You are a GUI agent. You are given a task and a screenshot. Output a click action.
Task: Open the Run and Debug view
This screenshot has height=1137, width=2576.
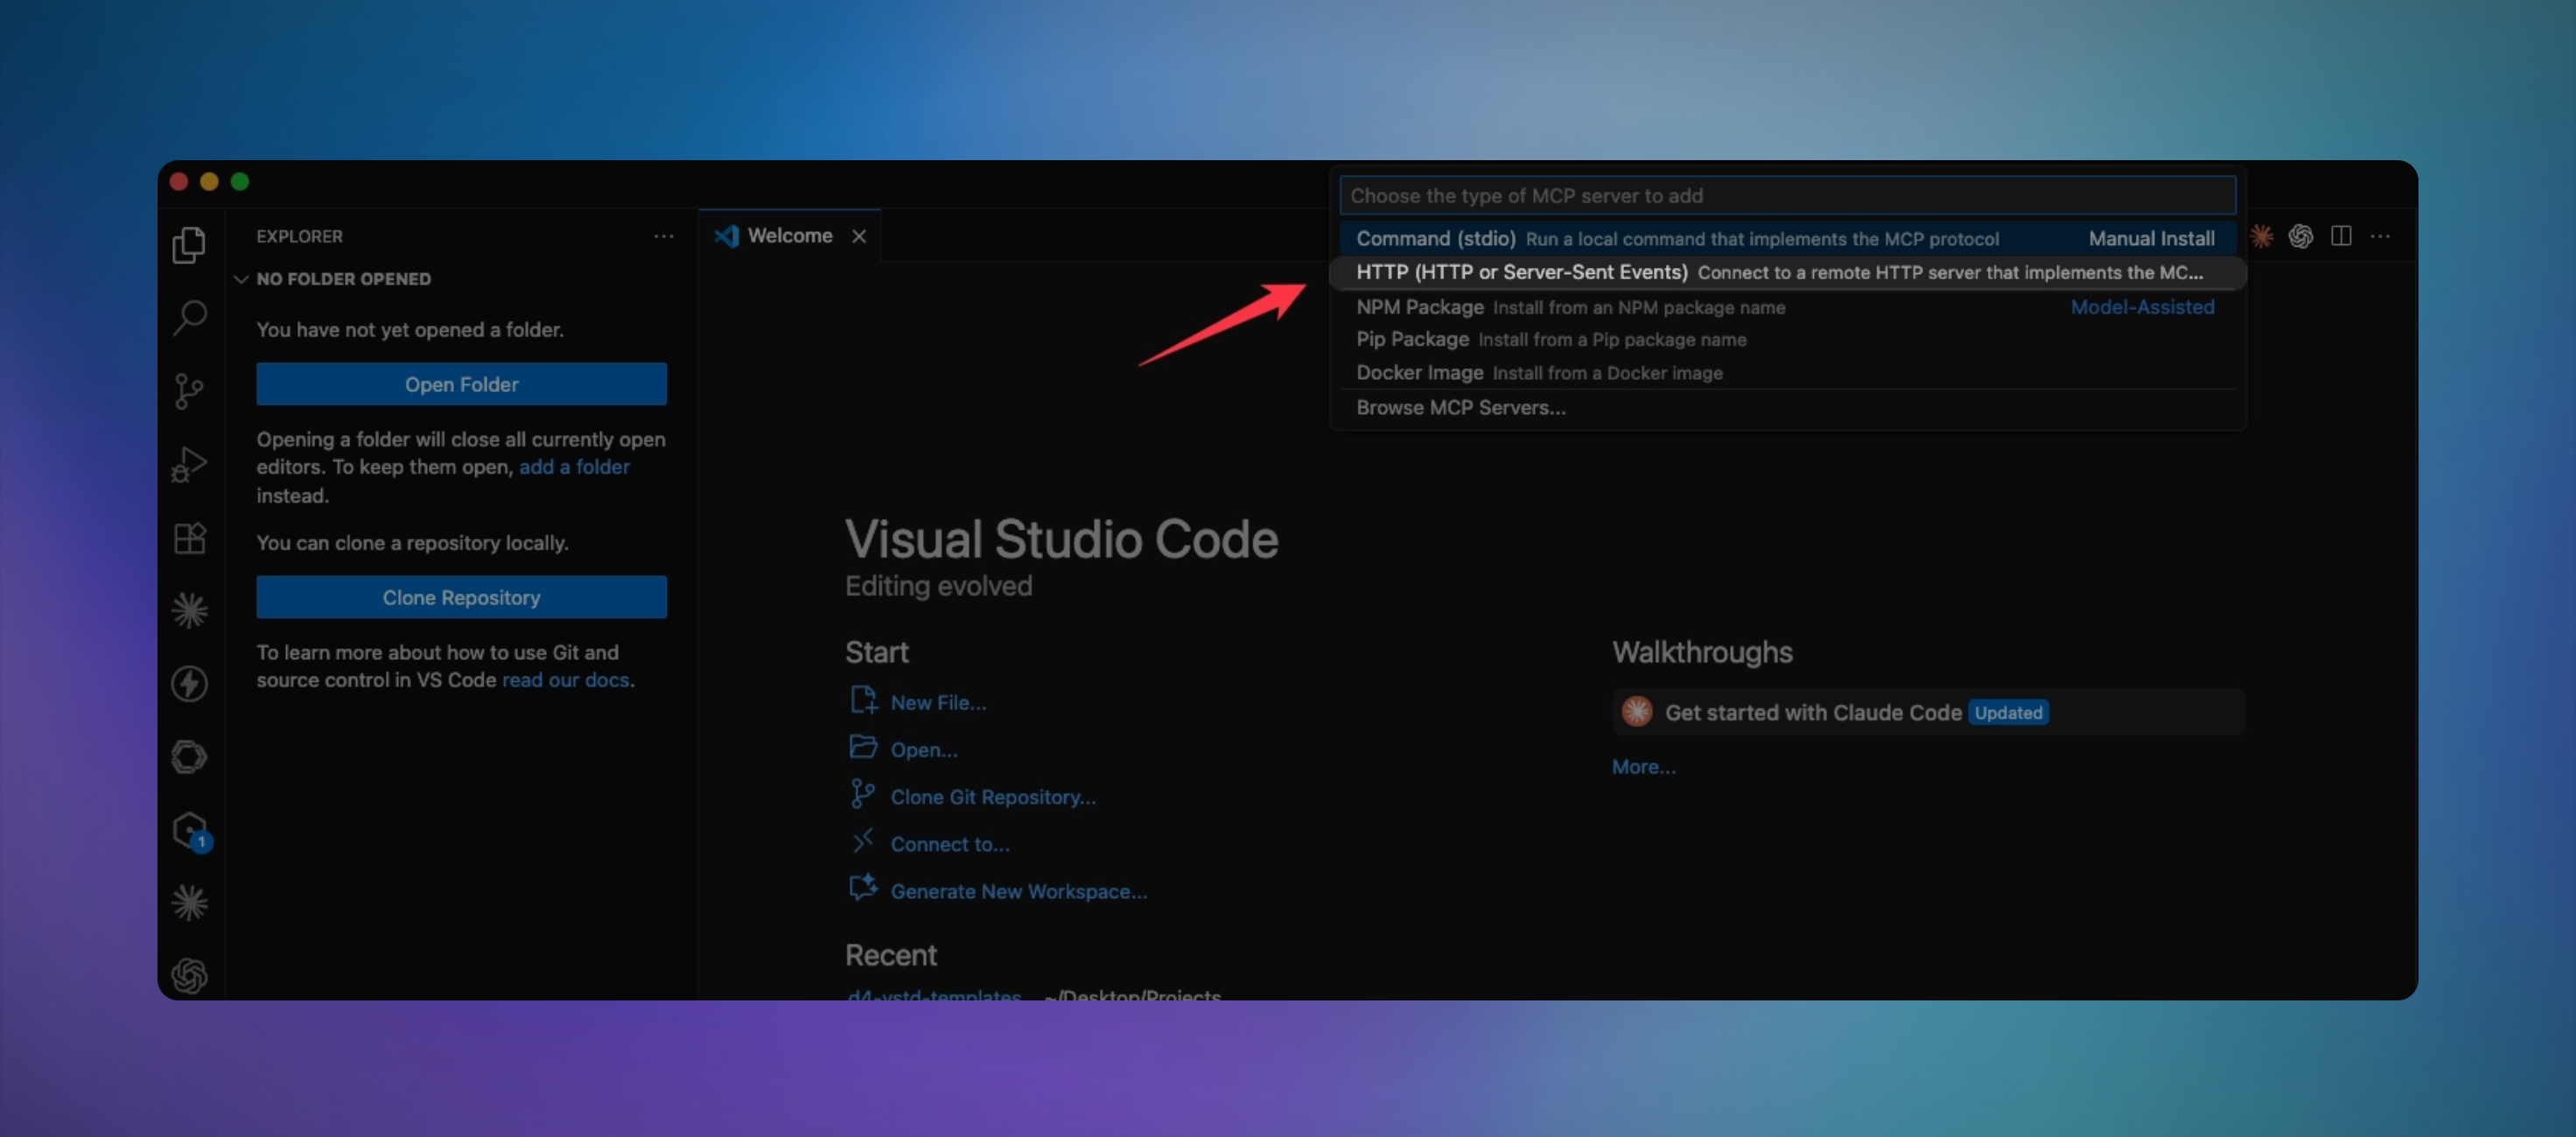[x=189, y=464]
